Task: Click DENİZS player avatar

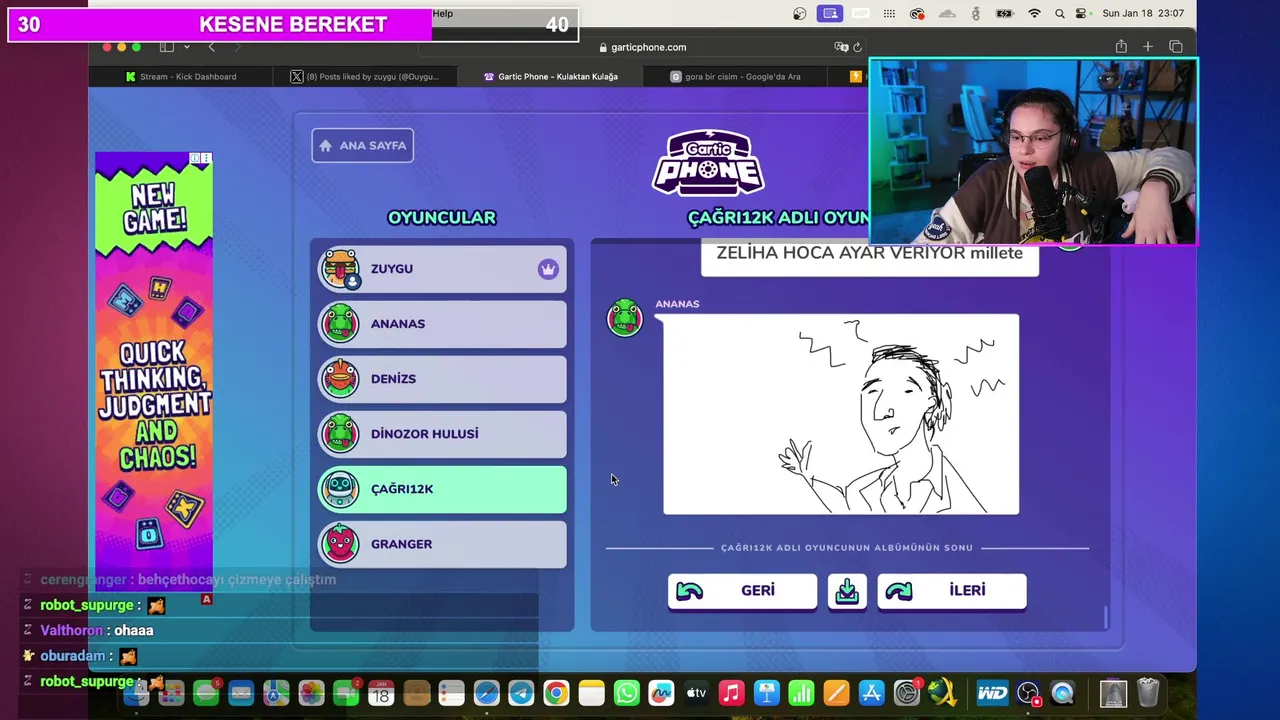Action: [340, 379]
